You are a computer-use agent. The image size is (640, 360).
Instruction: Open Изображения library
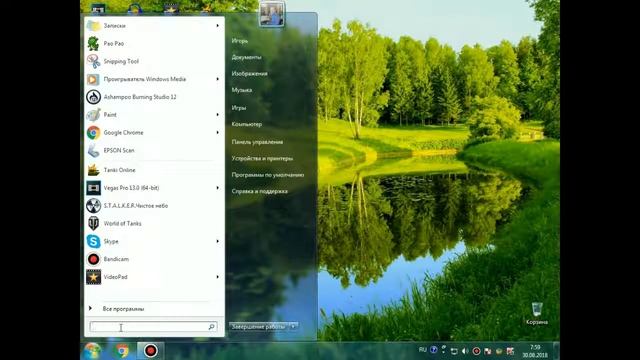click(249, 73)
